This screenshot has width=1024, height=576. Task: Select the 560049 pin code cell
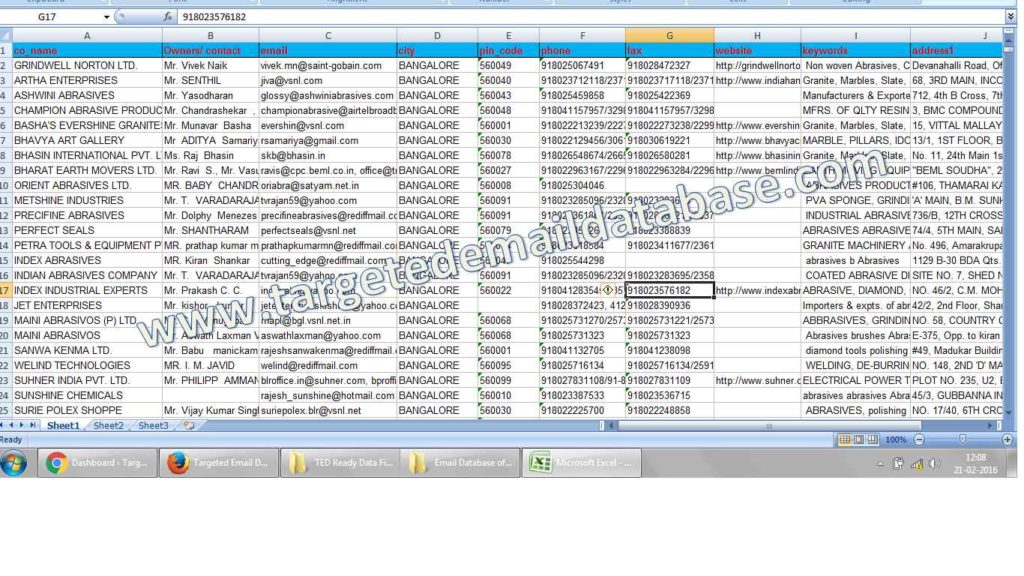508,65
